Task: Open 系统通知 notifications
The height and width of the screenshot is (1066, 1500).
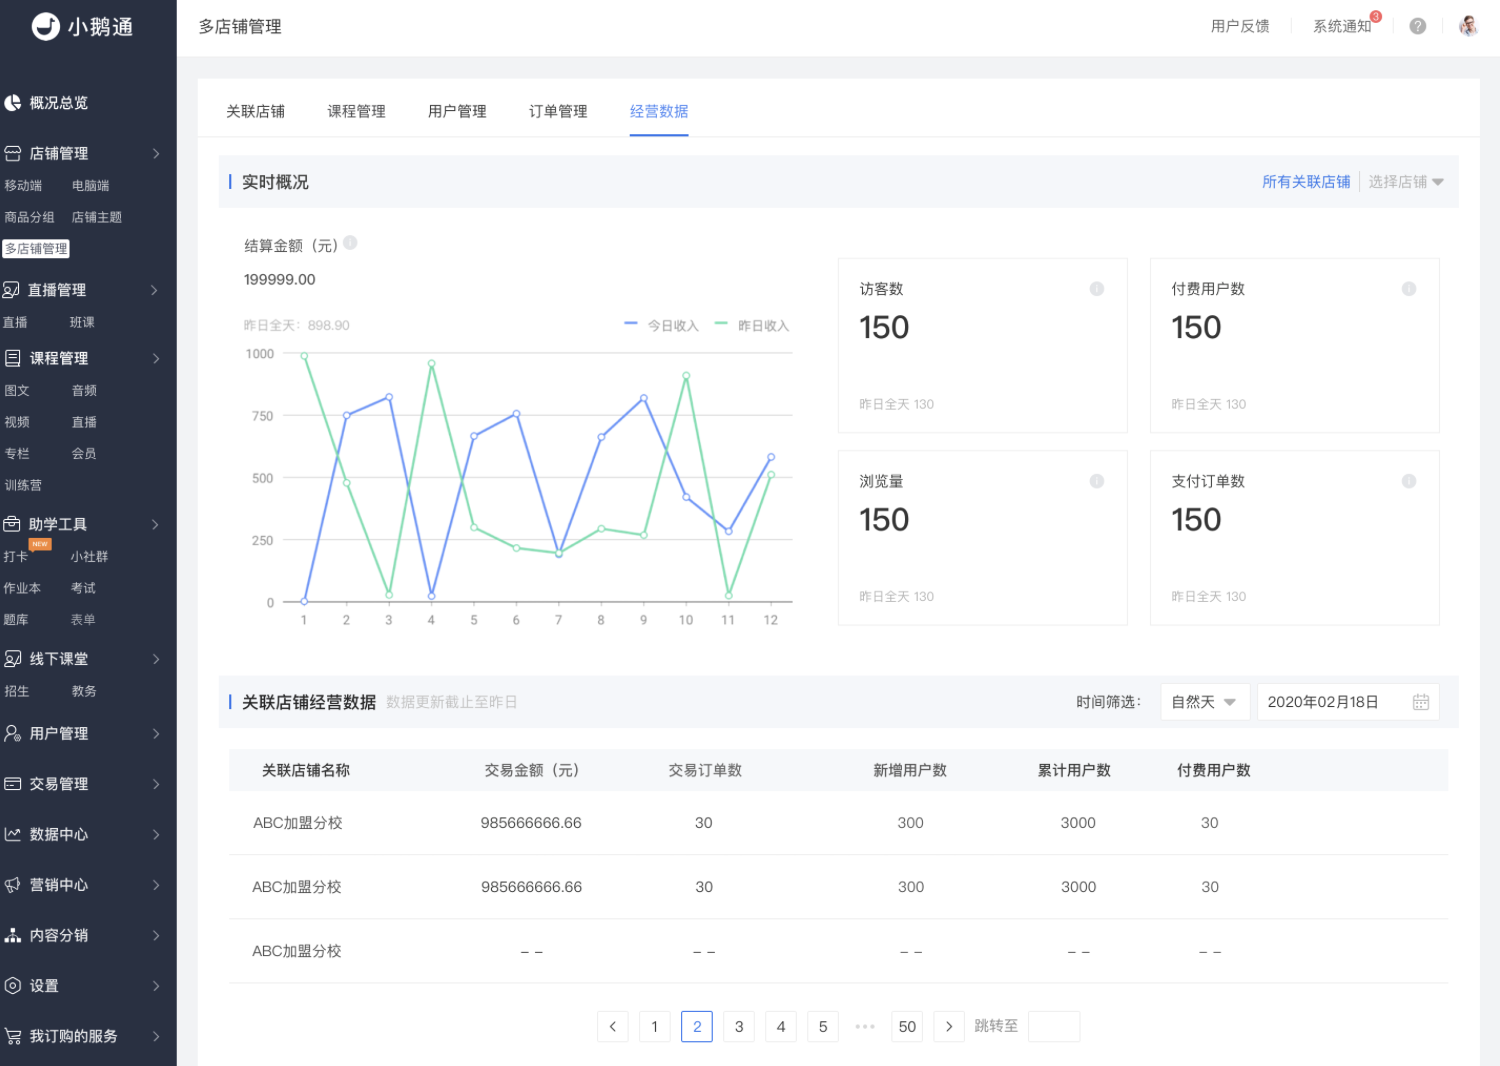Action: tap(1342, 26)
